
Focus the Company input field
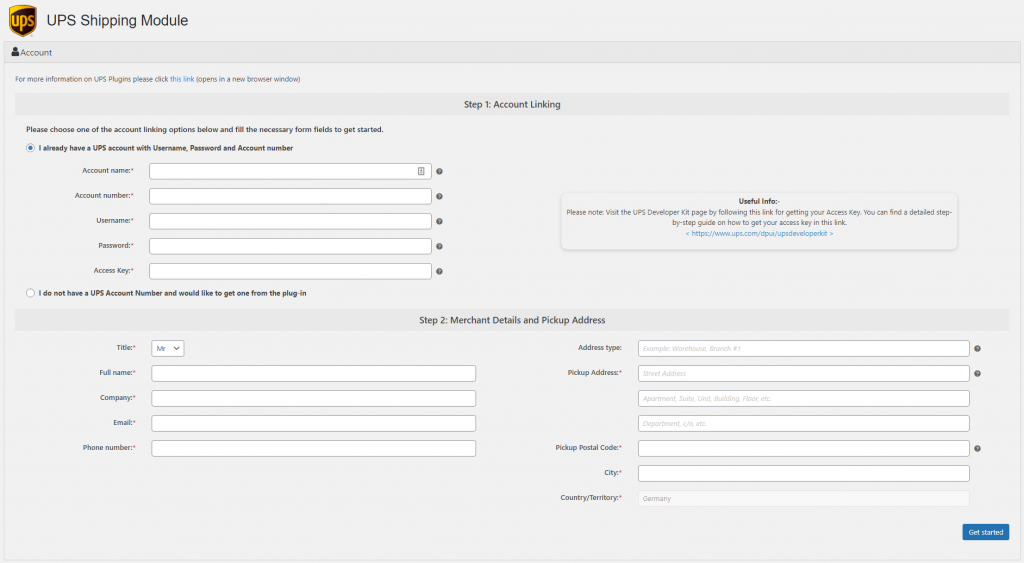(313, 398)
